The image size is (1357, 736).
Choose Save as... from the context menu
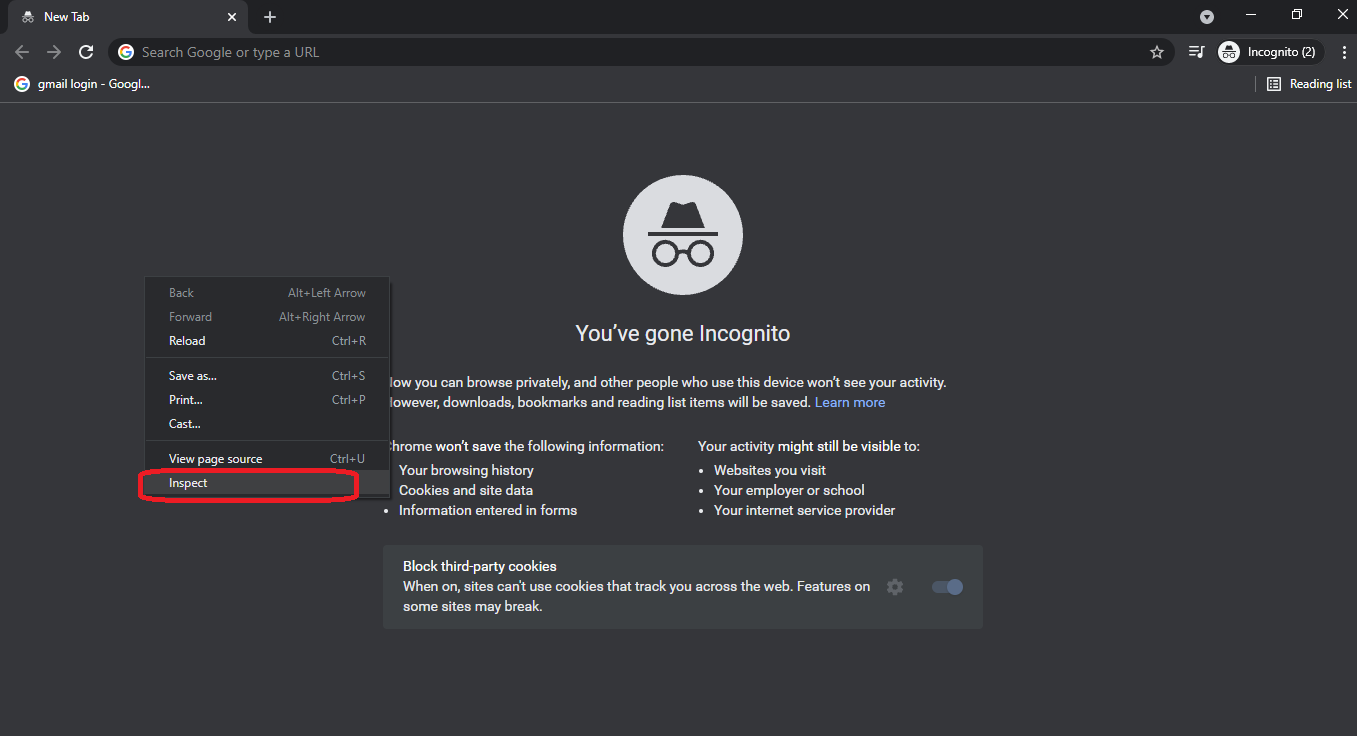pyautogui.click(x=267, y=376)
